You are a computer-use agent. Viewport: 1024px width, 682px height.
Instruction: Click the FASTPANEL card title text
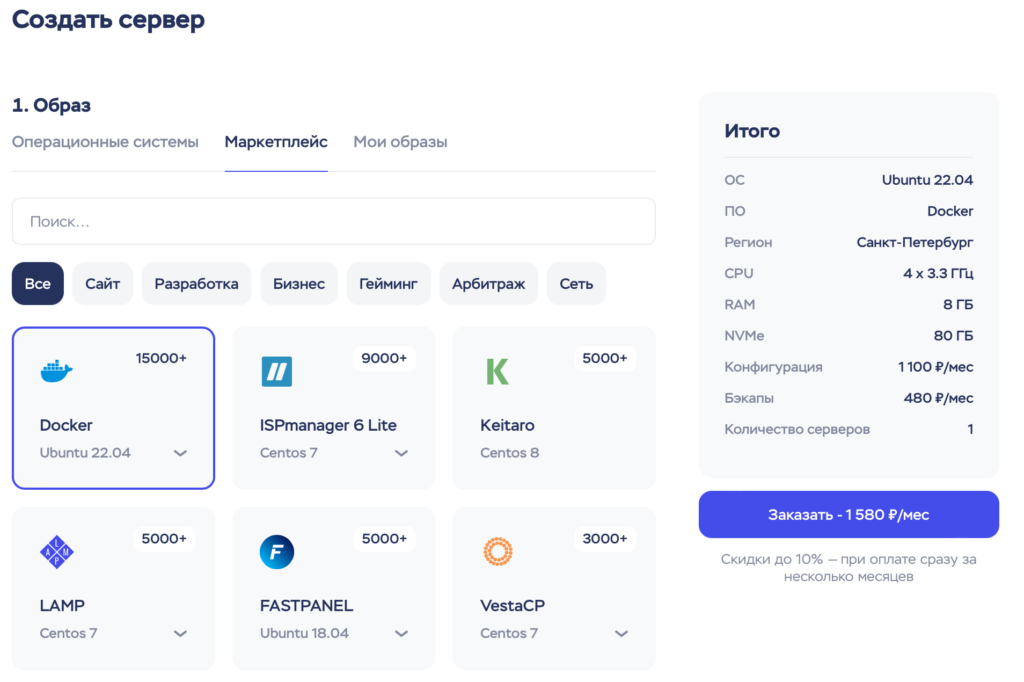pyautogui.click(x=306, y=606)
